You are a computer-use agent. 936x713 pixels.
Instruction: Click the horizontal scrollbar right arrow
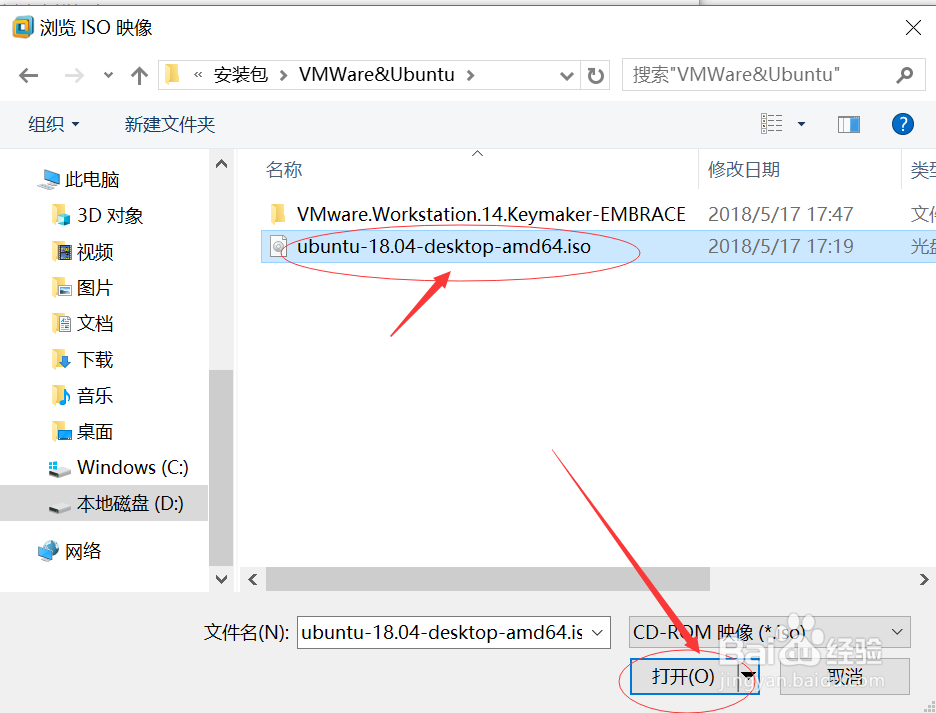coord(923,579)
